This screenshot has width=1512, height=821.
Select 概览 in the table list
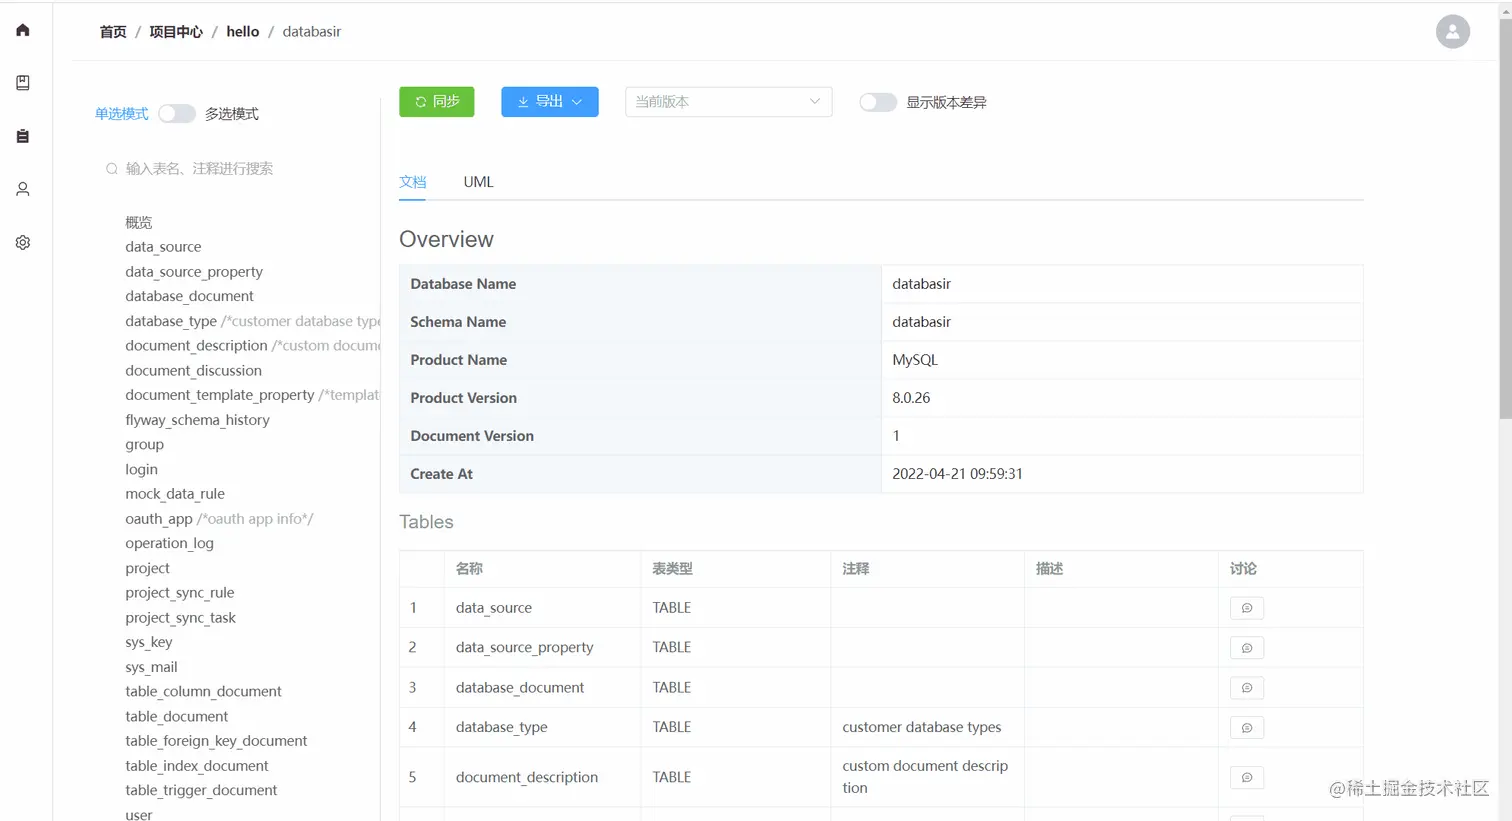pos(139,222)
